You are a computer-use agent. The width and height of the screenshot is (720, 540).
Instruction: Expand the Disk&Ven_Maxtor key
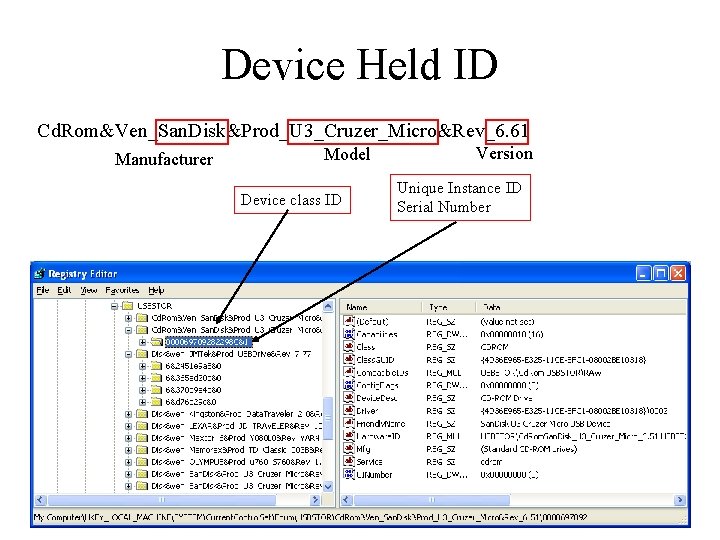tap(129, 438)
